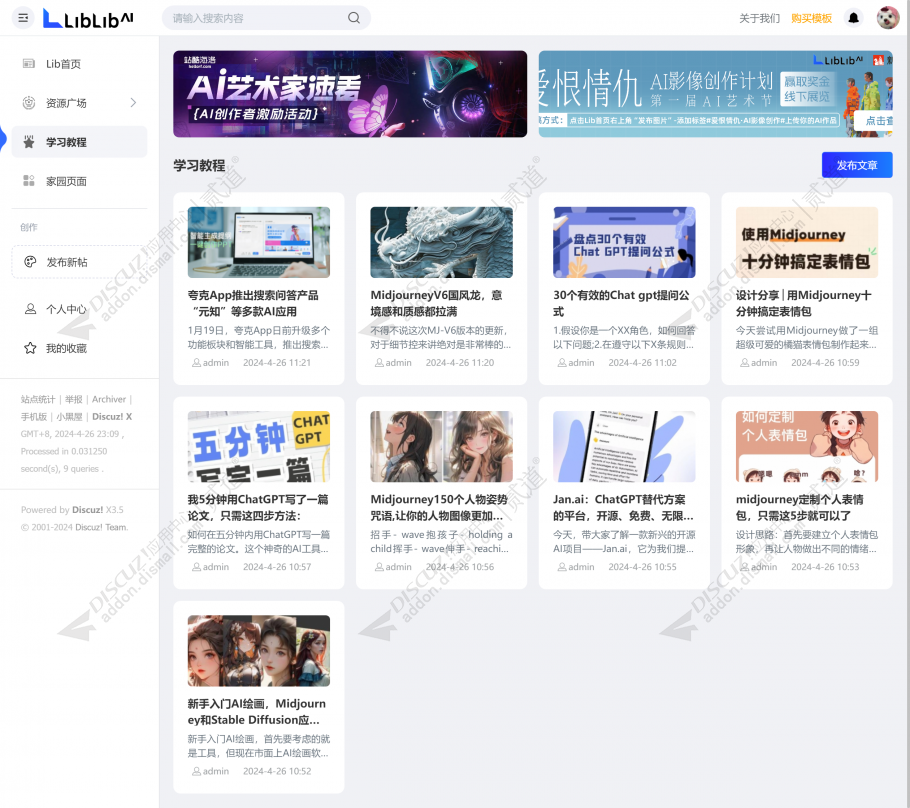Click the search magnifier icon
The width and height of the screenshot is (910, 808).
(353, 18)
